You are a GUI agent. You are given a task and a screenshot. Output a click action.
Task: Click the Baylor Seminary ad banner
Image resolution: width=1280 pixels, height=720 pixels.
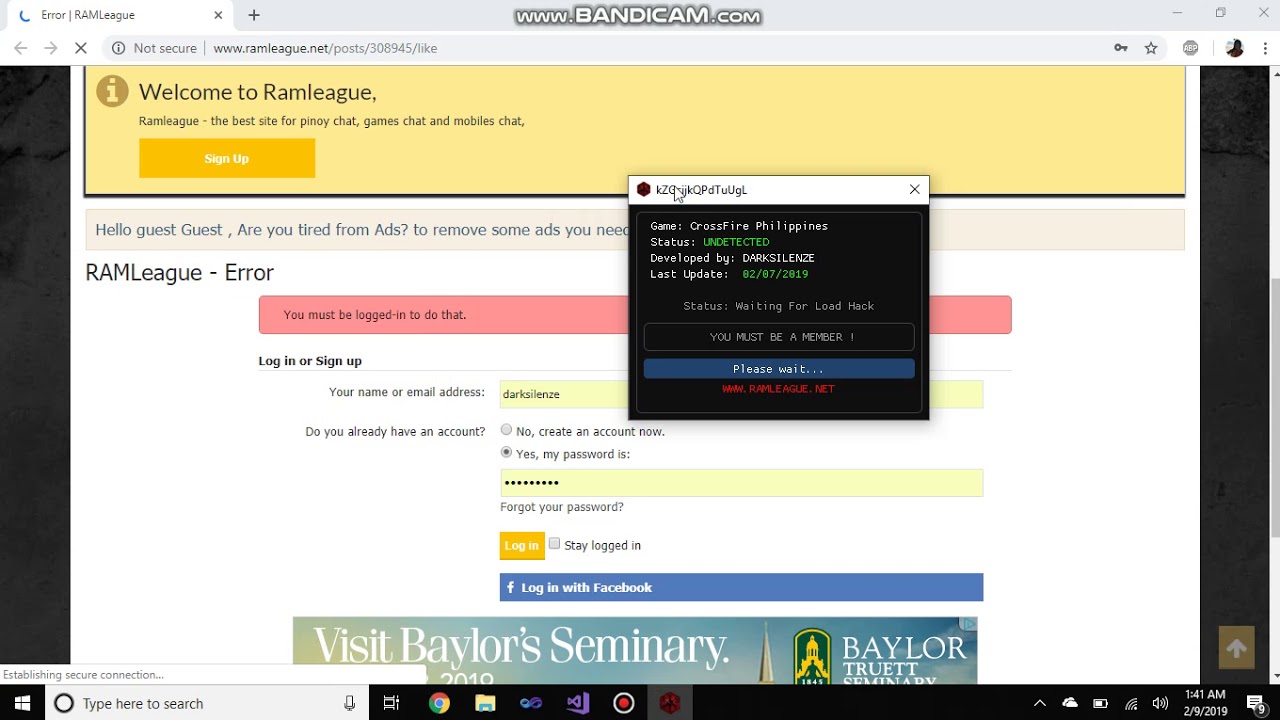click(x=635, y=650)
